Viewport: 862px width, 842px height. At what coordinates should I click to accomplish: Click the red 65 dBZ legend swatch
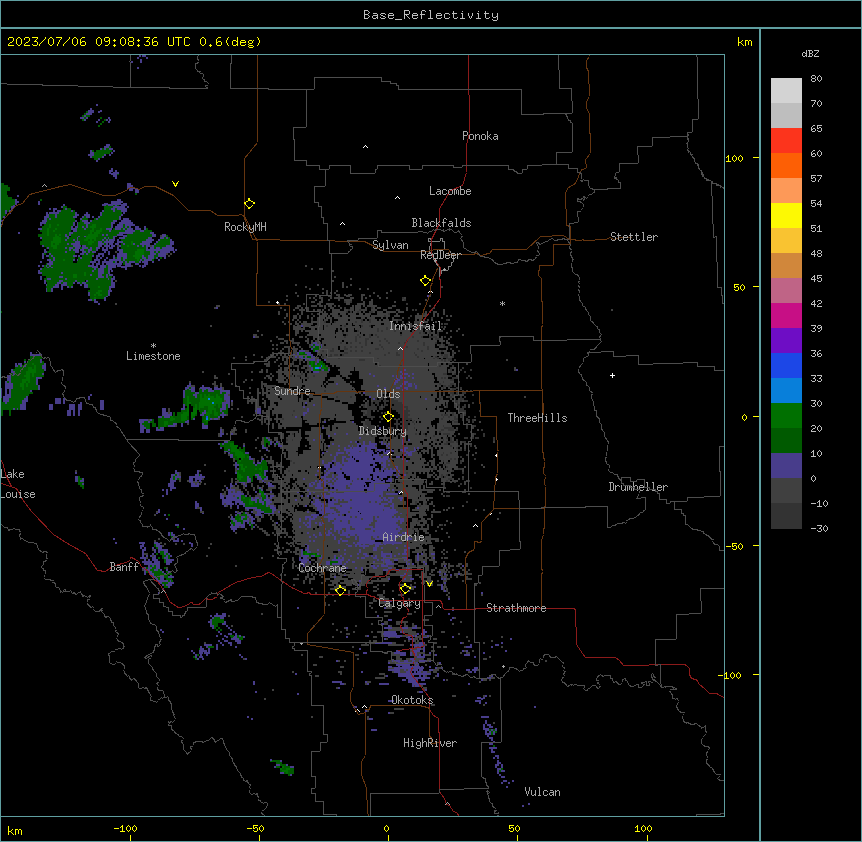pyautogui.click(x=786, y=140)
